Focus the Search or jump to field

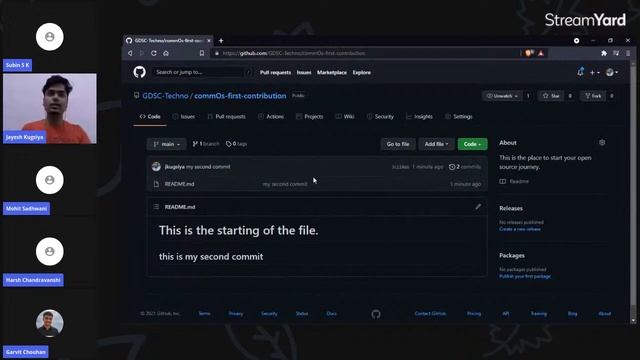(x=202, y=72)
